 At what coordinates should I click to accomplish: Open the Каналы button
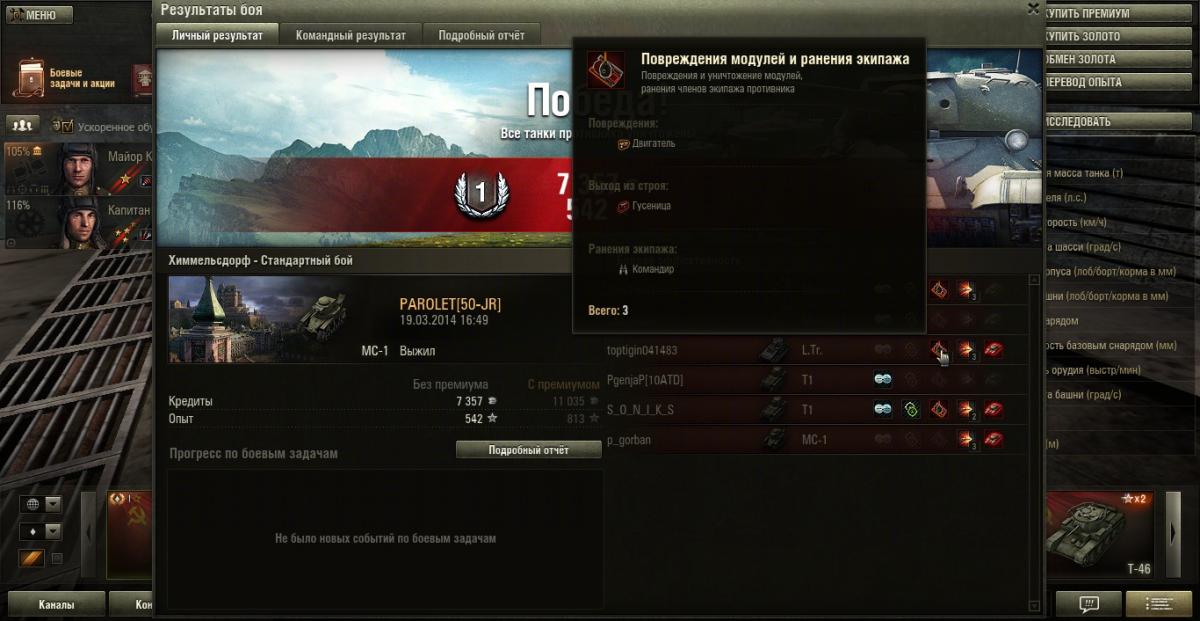point(56,604)
